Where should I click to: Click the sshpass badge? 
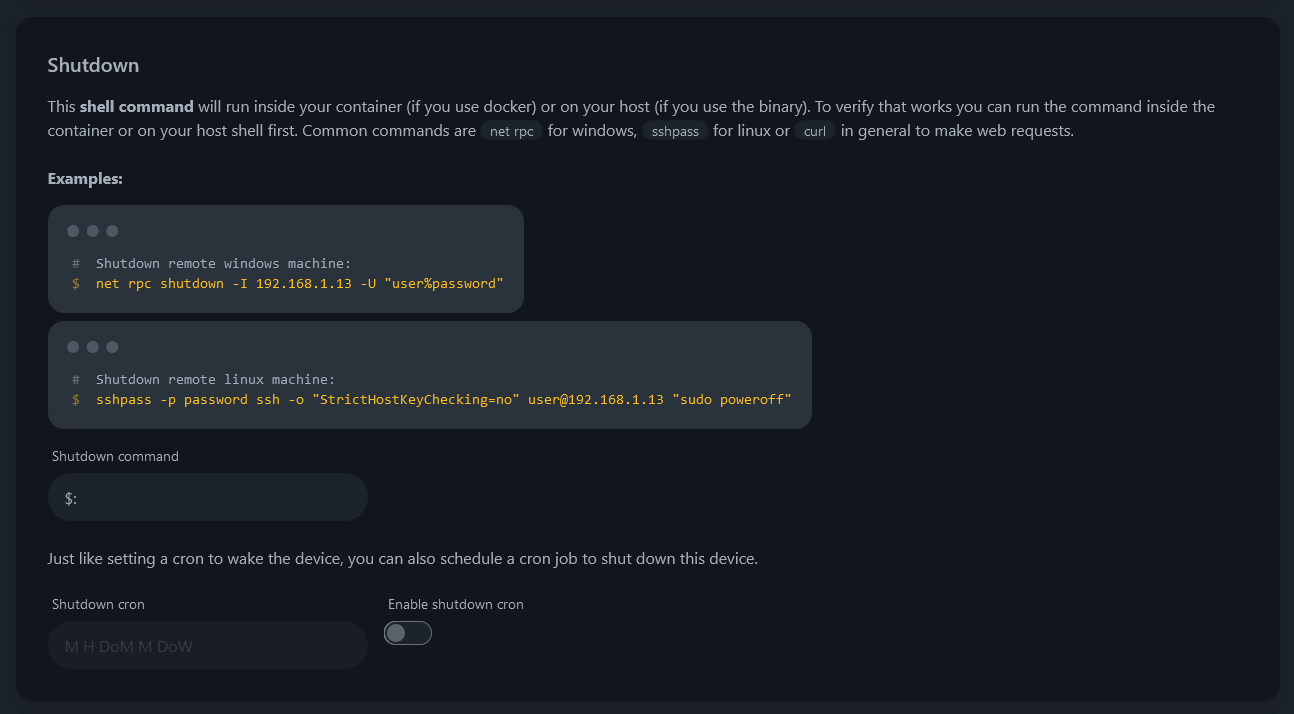pyautogui.click(x=675, y=130)
